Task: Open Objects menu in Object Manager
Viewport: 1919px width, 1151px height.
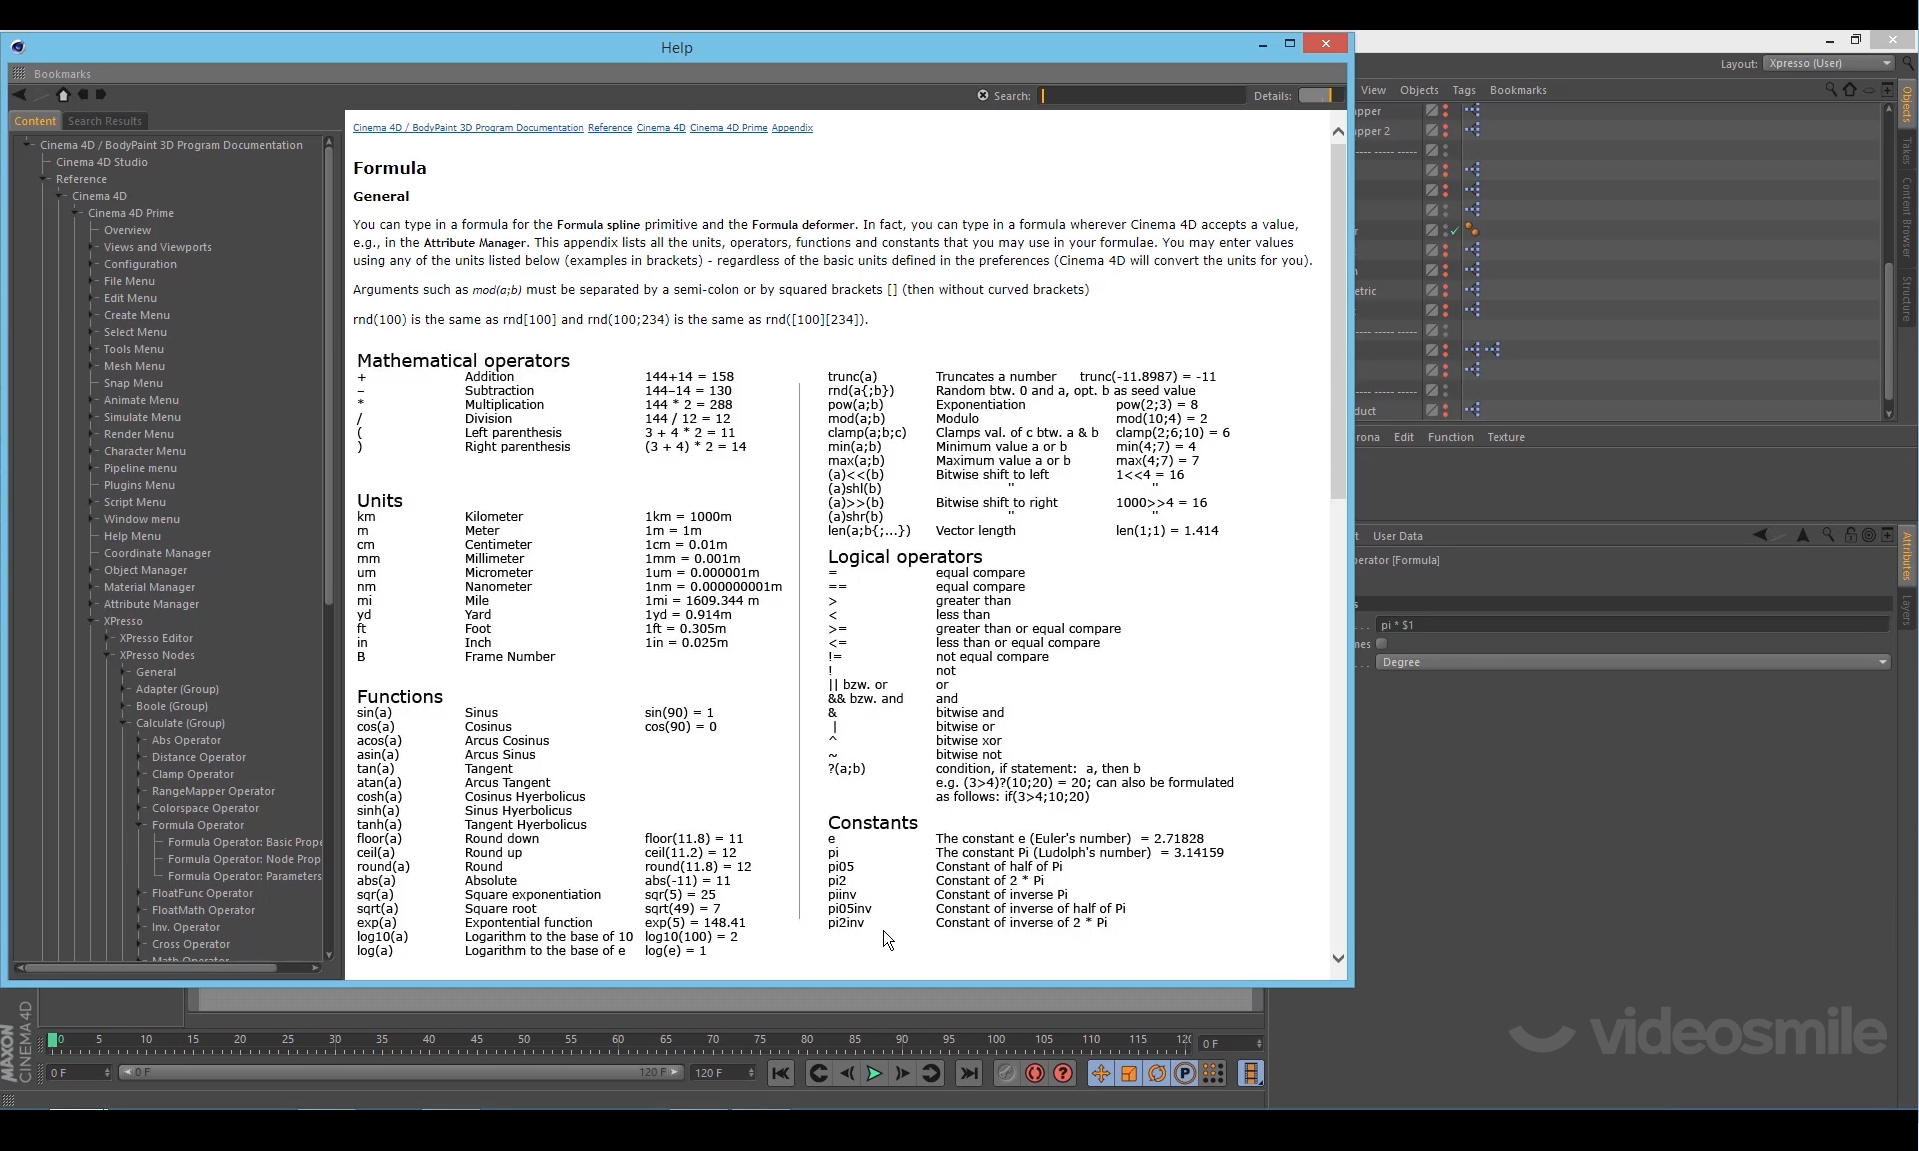Action: click(1419, 90)
